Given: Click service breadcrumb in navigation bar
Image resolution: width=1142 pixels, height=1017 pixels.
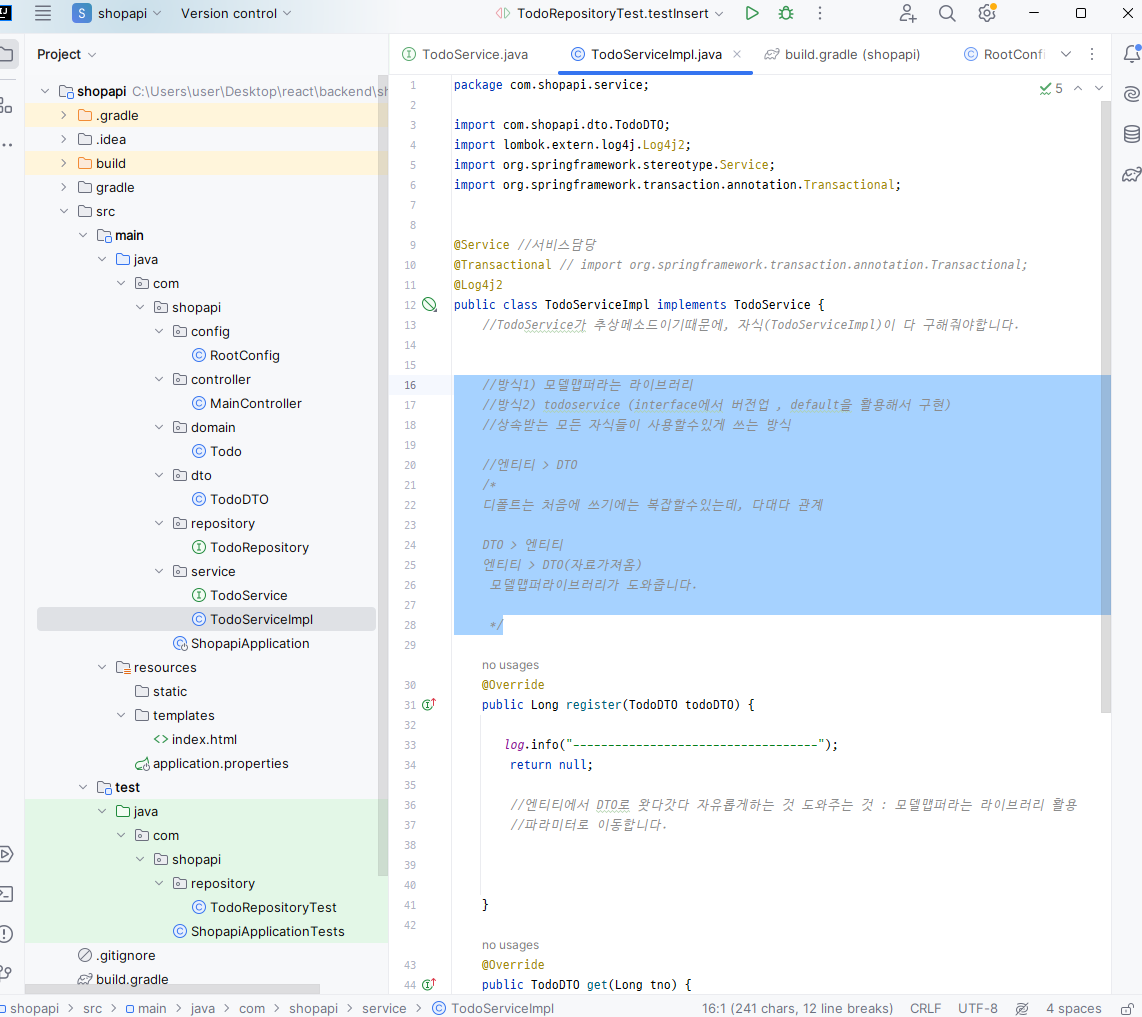Looking at the screenshot, I should [x=384, y=1008].
